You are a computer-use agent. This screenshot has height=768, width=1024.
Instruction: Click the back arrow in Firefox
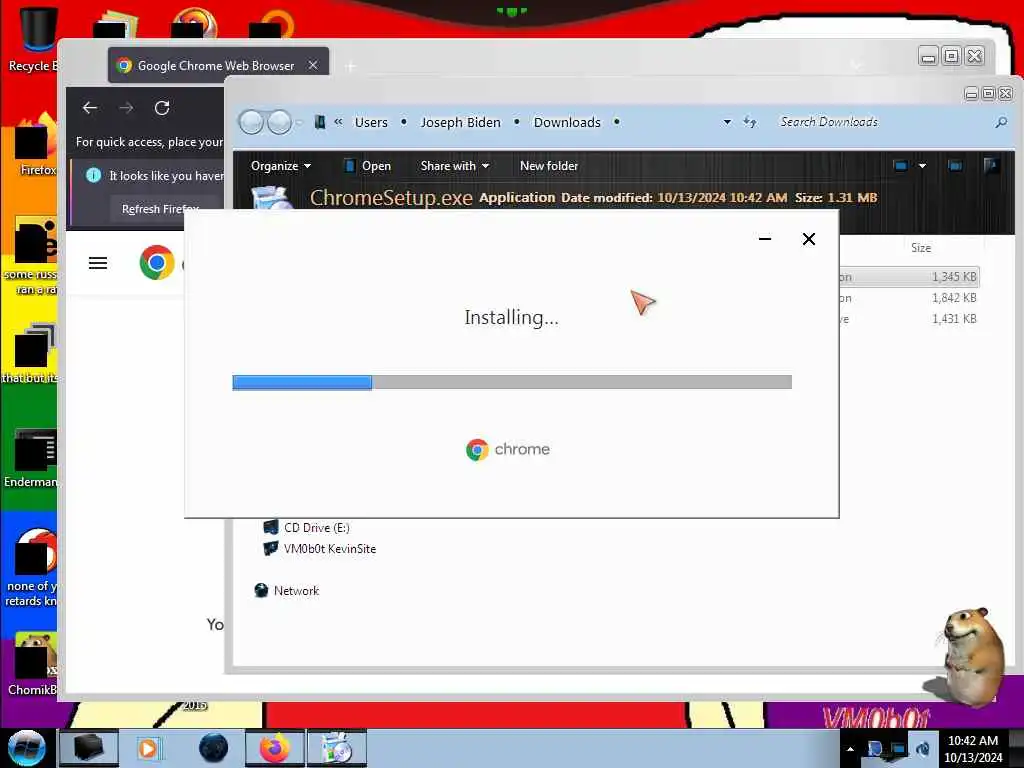coord(90,108)
